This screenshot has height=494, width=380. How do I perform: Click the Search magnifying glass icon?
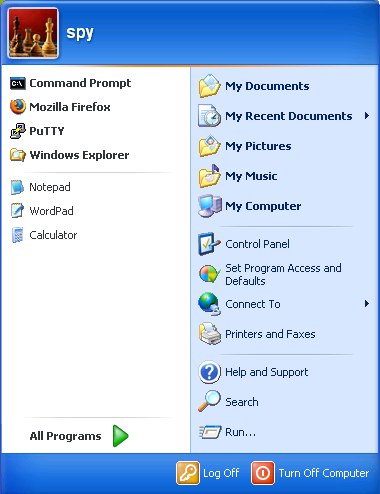click(x=209, y=401)
